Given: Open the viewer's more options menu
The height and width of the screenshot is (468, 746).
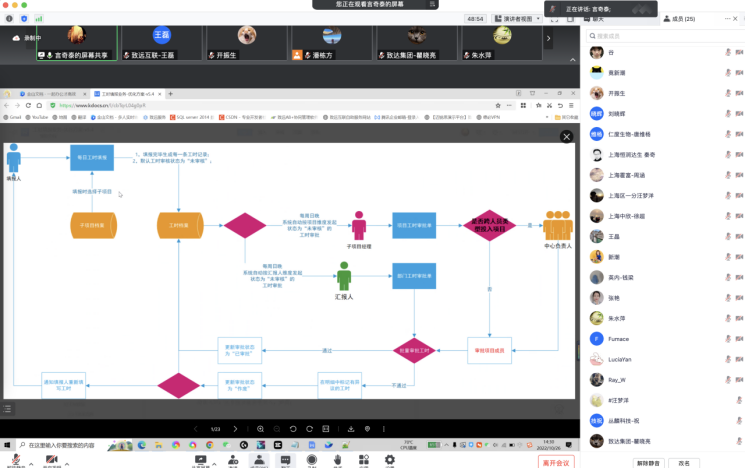Looking at the screenshot, I should click(x=383, y=429).
